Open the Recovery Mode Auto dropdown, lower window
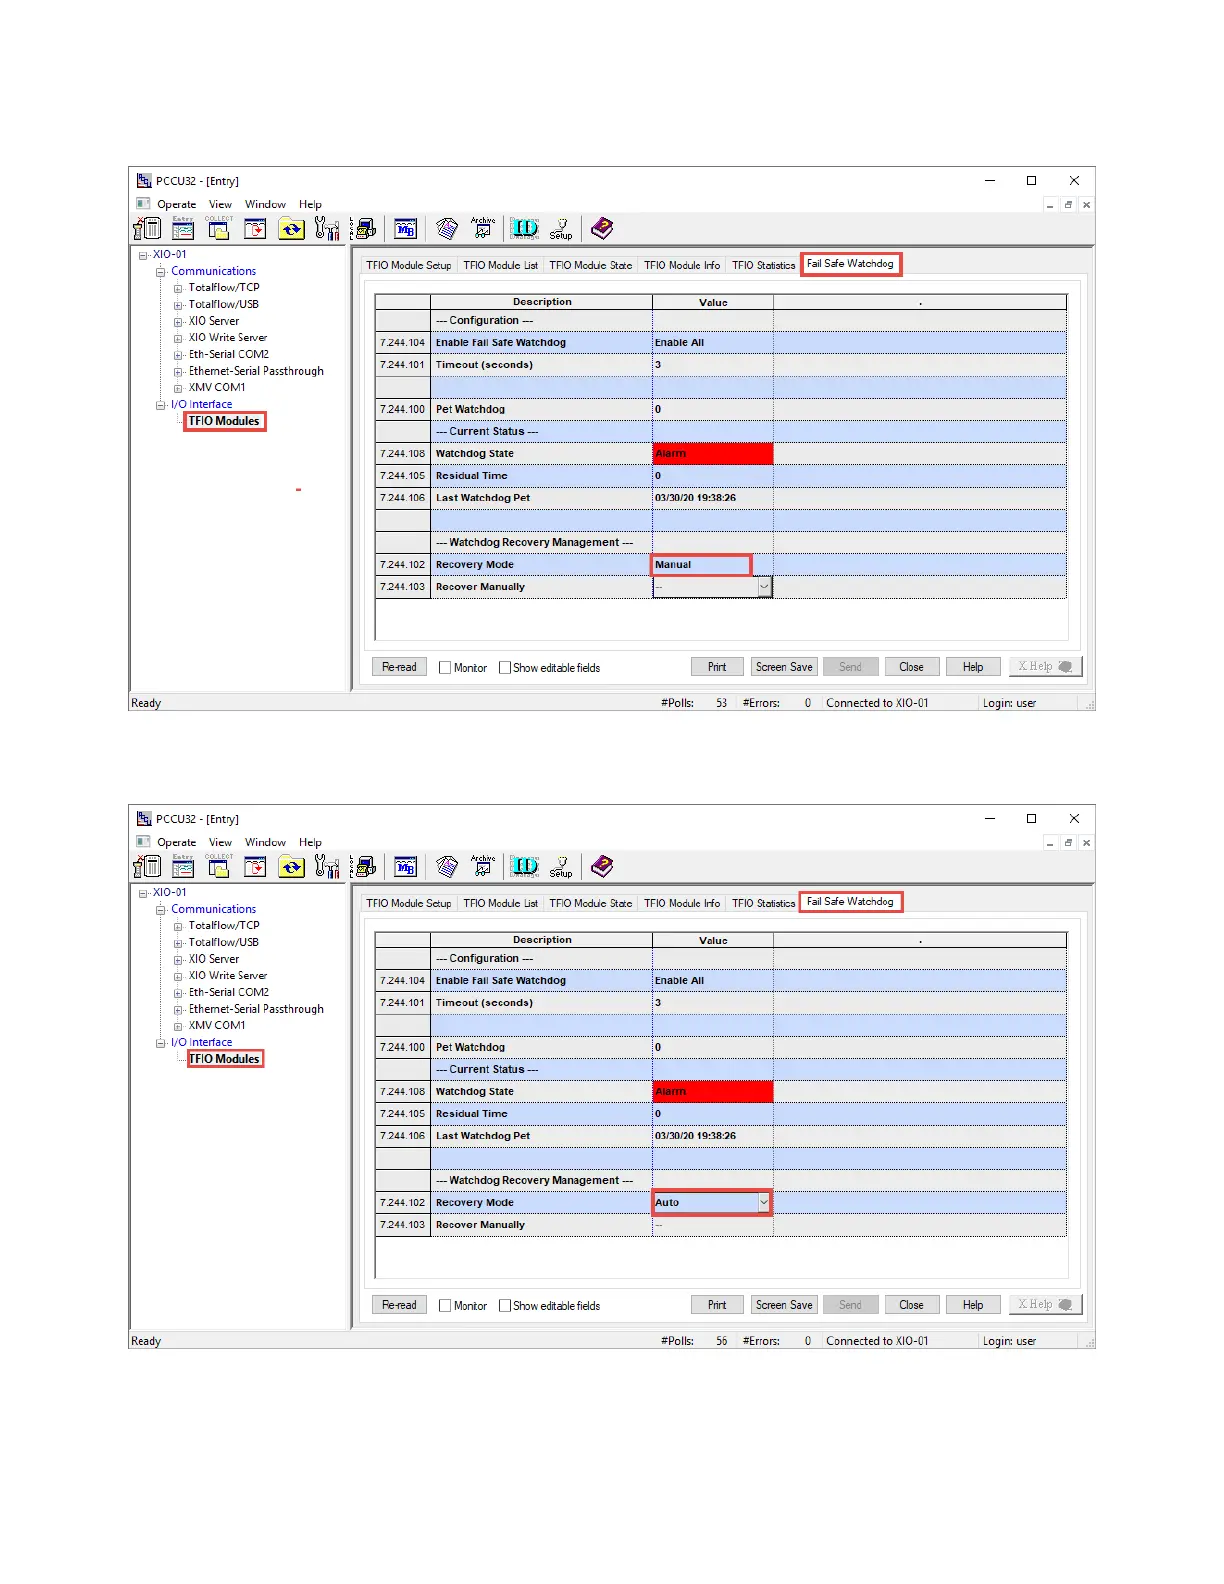Screen dimensions: 1224x1584 764,1202
